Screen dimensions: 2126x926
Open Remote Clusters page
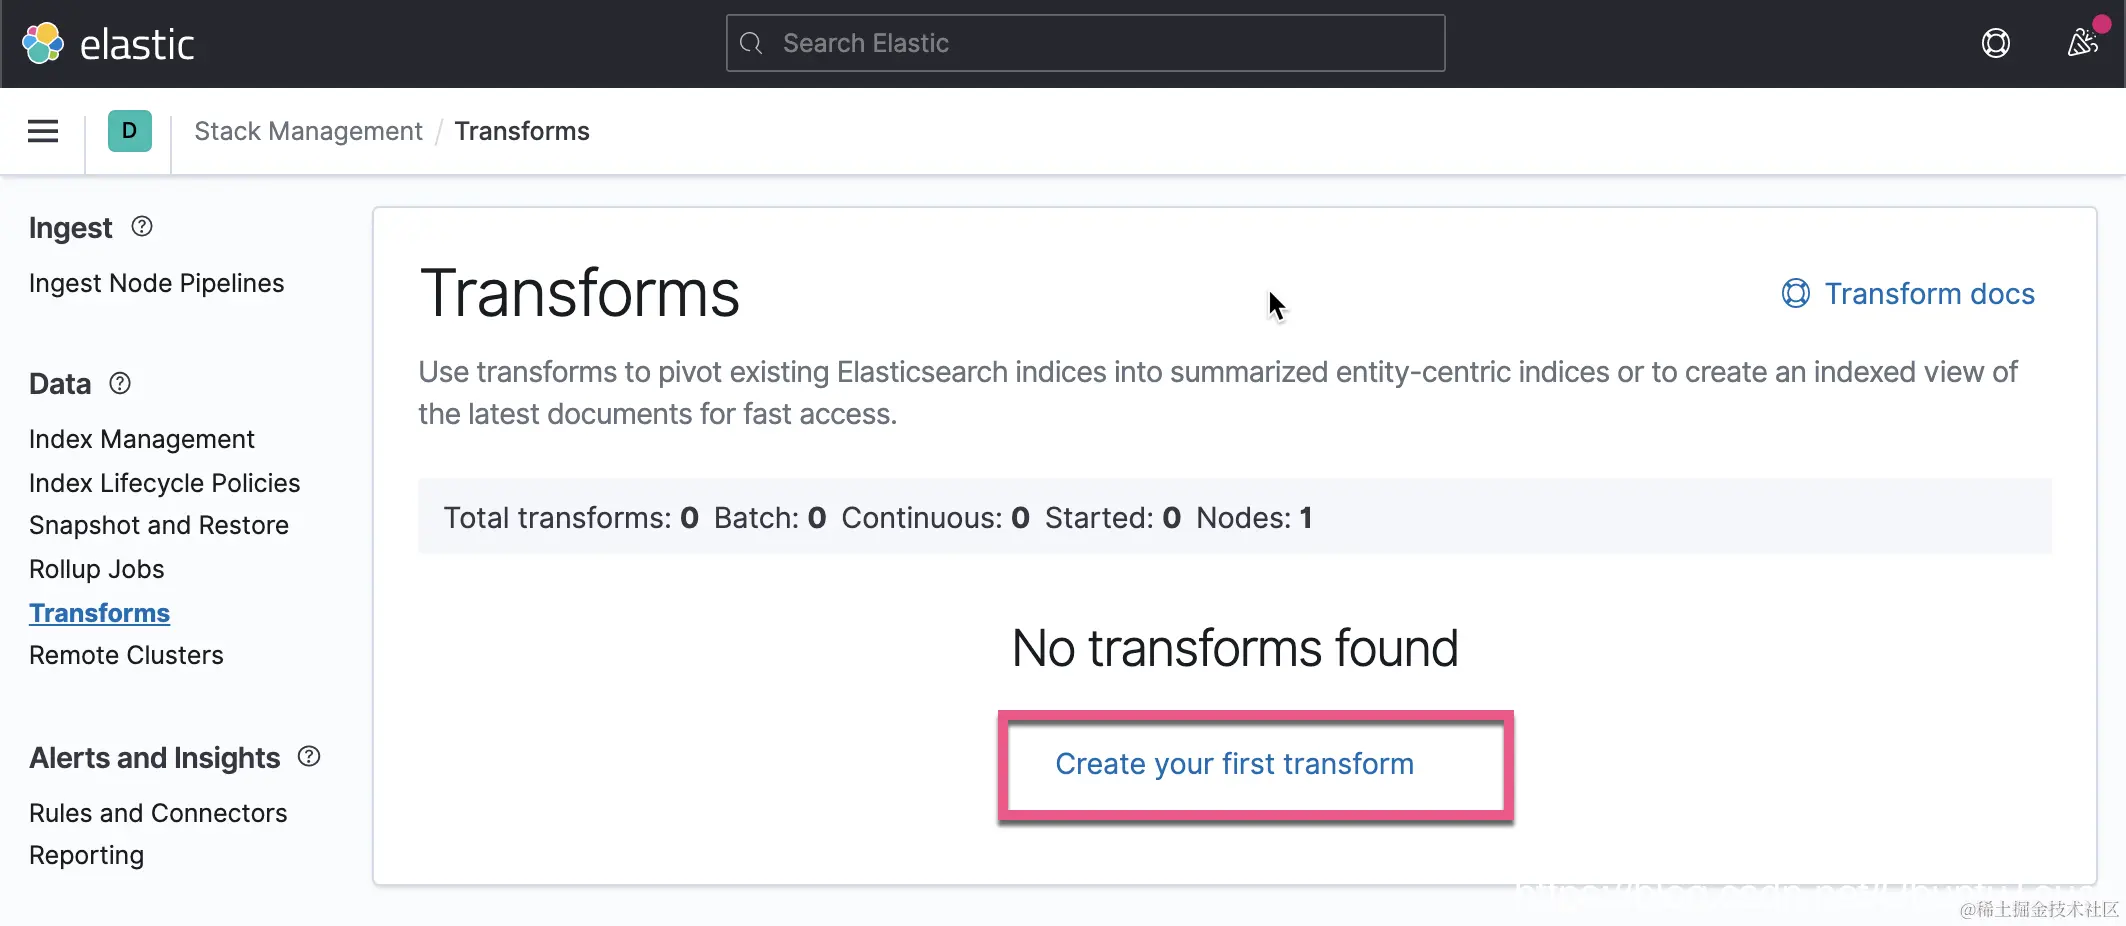pyautogui.click(x=126, y=655)
